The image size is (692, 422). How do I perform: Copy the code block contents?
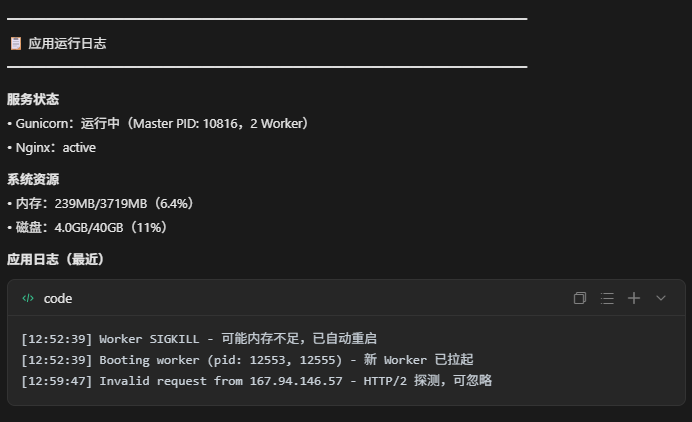coord(579,298)
